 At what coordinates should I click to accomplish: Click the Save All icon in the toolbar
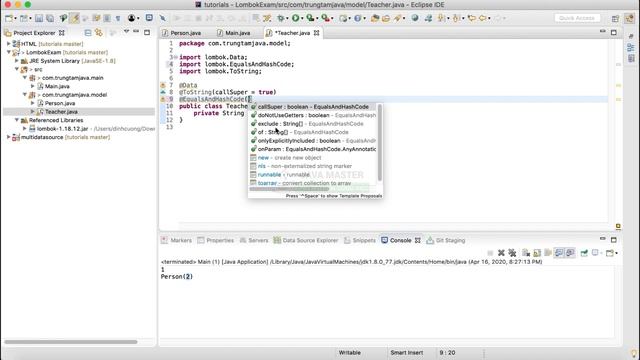coord(50,18)
